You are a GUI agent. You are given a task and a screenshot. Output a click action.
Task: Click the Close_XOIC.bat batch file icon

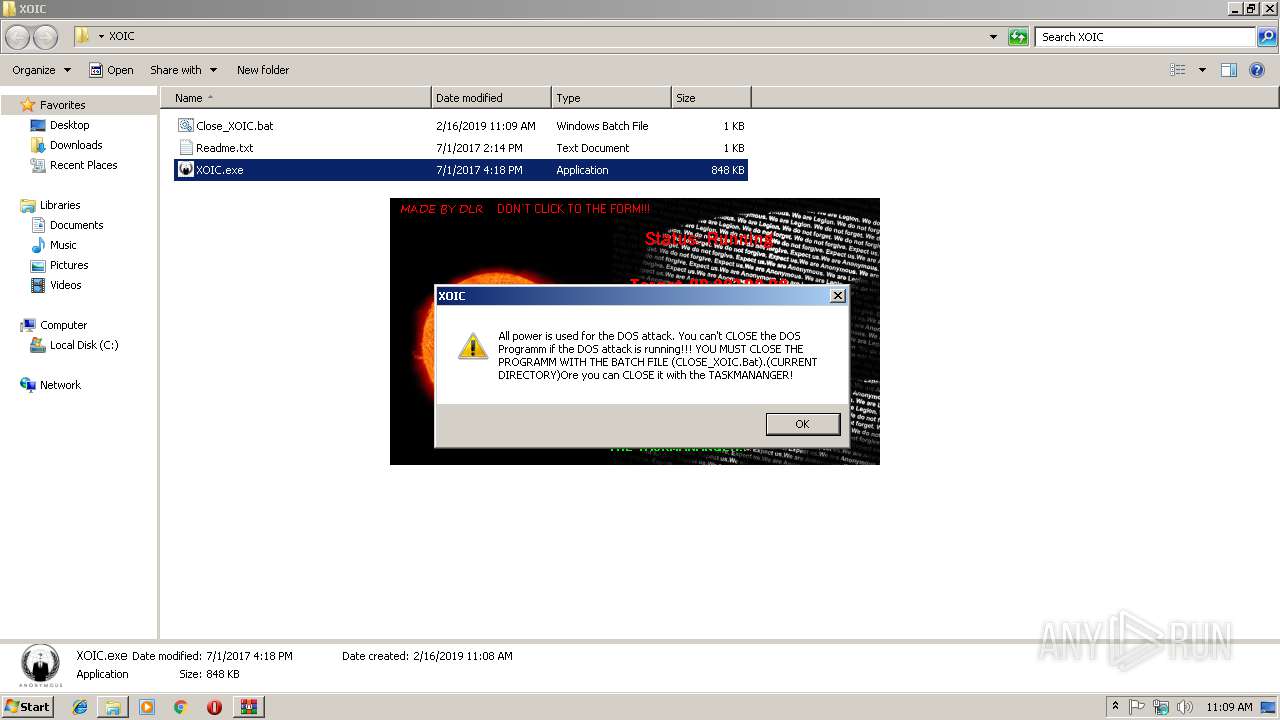coord(185,126)
